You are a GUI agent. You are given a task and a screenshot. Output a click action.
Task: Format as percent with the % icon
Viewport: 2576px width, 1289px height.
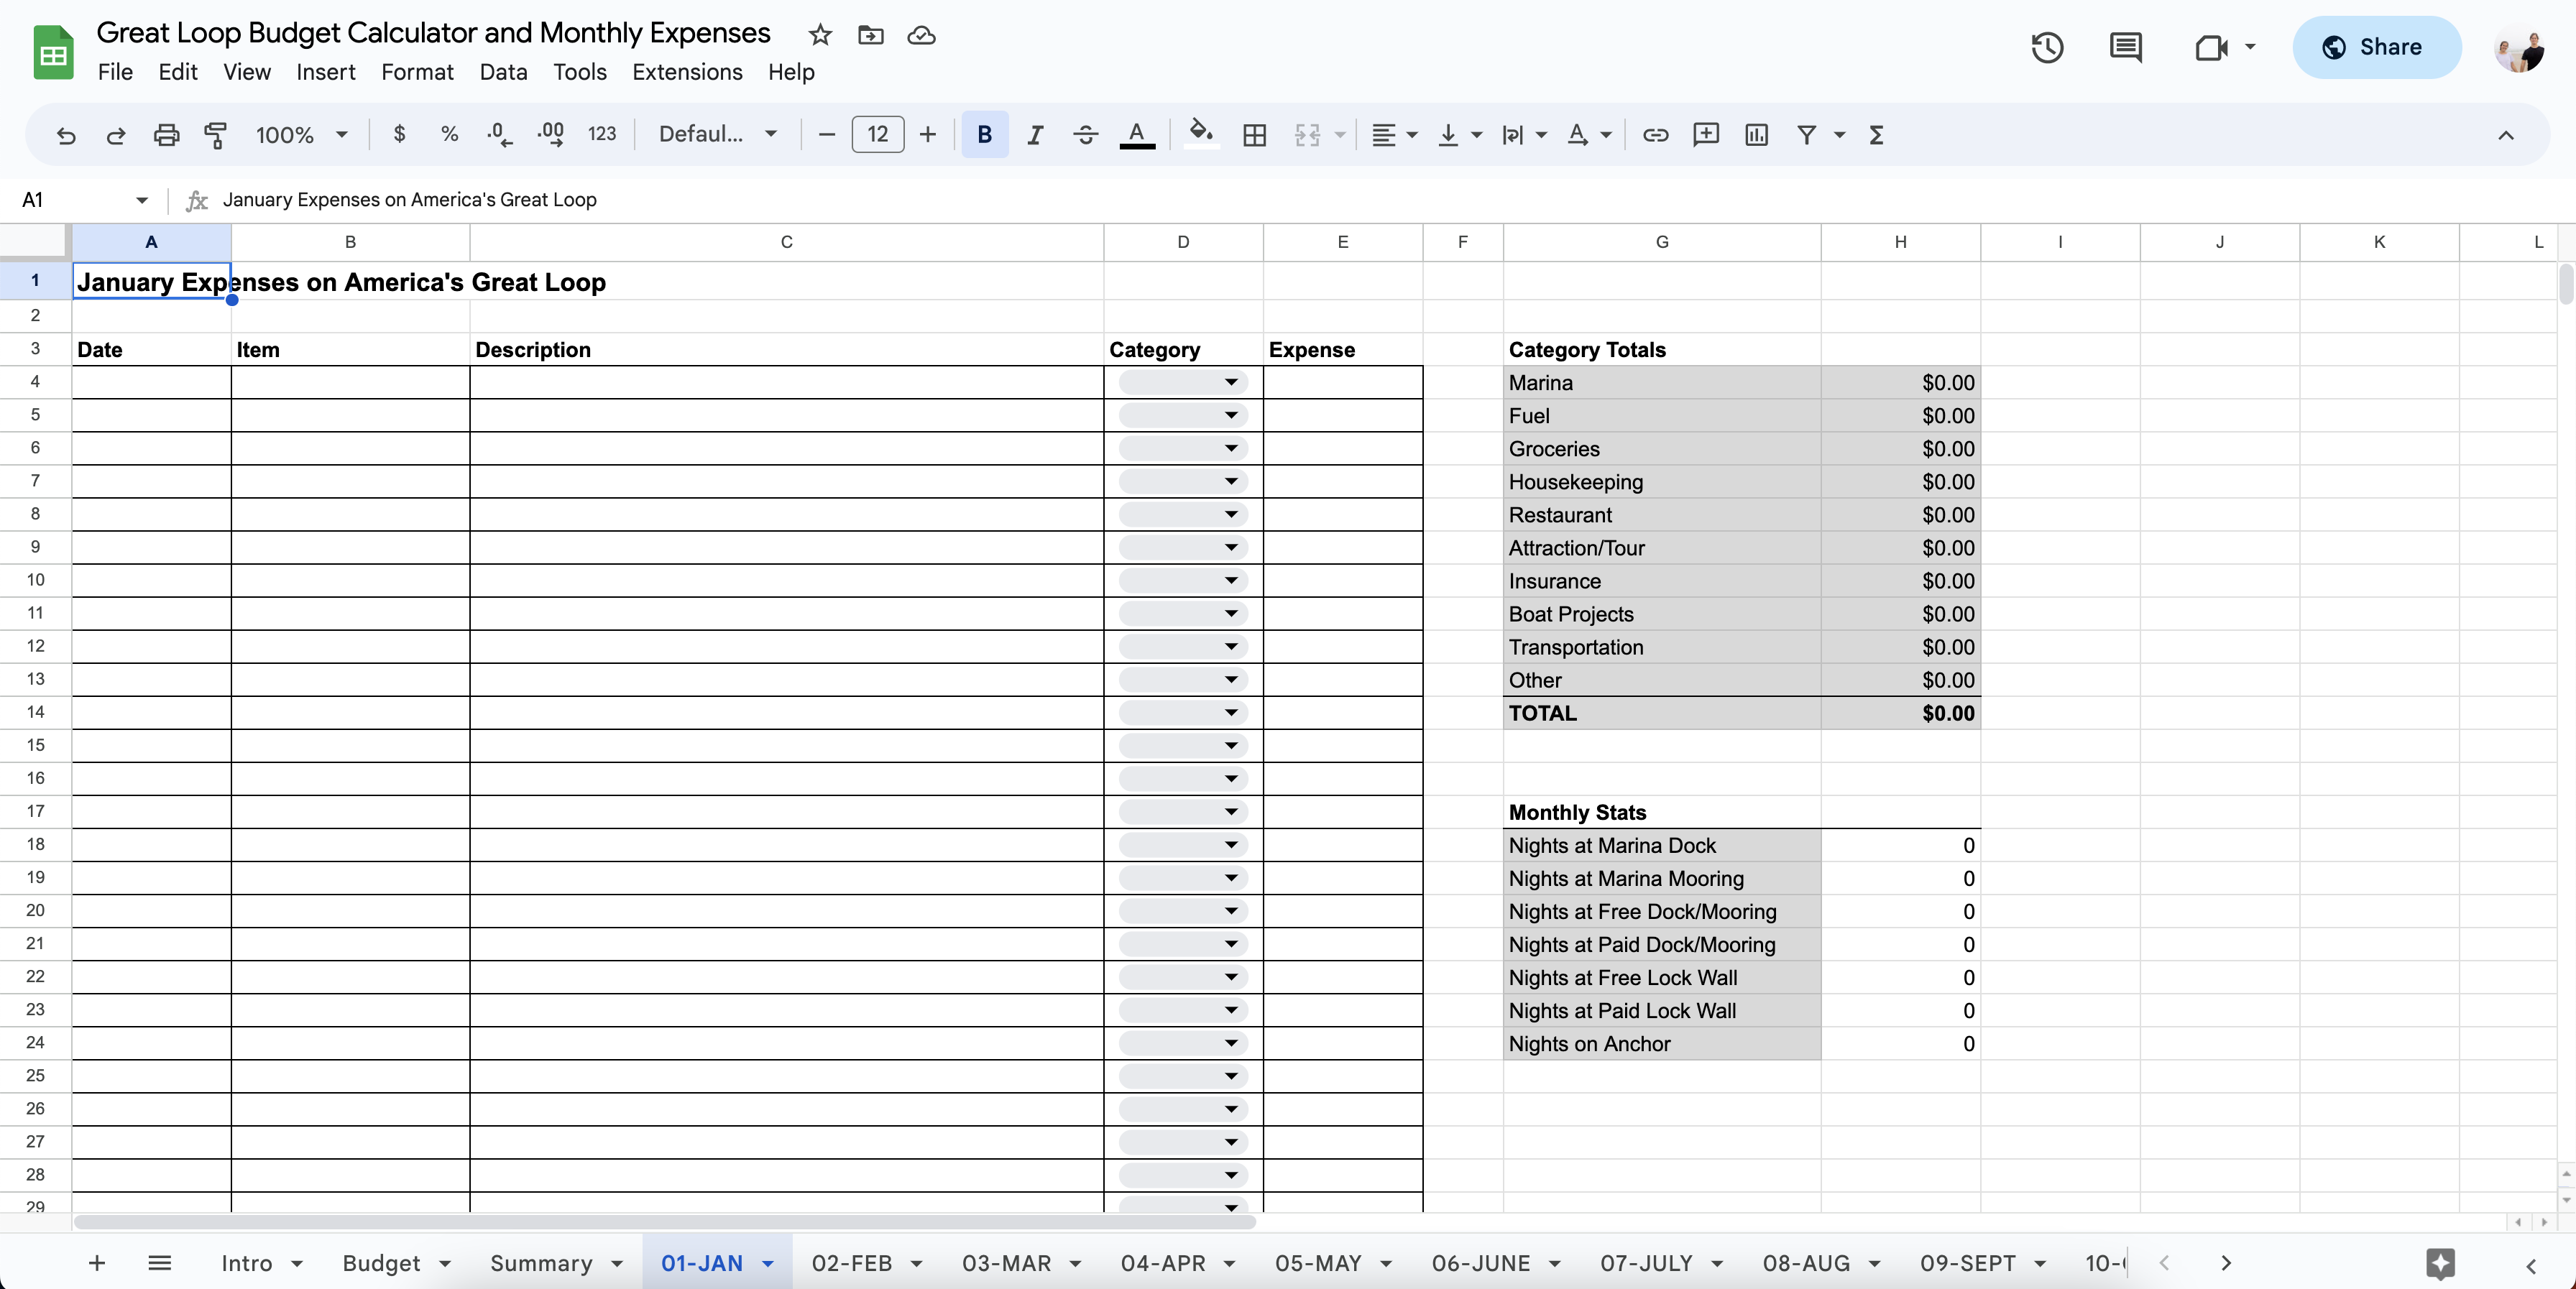point(449,134)
